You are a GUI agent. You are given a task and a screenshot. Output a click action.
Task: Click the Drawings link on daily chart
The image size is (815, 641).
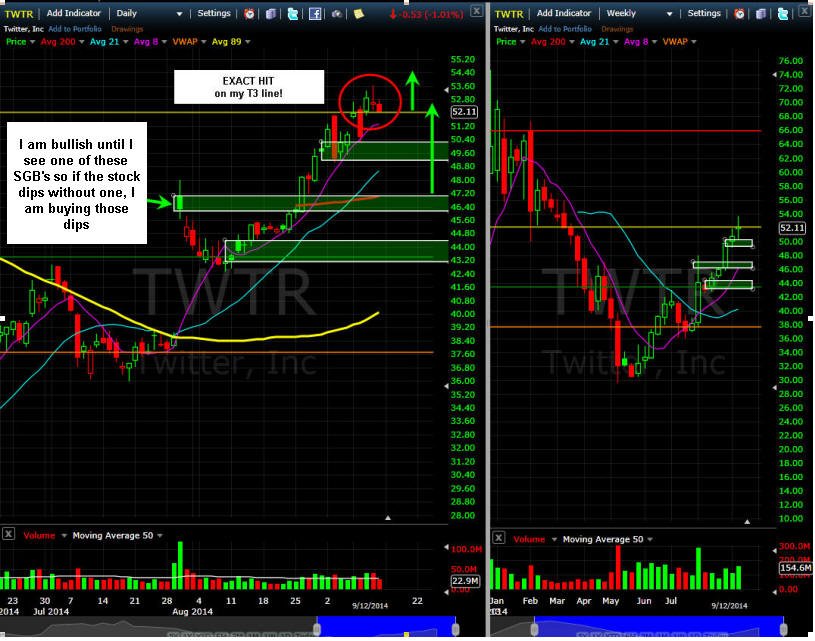127,29
